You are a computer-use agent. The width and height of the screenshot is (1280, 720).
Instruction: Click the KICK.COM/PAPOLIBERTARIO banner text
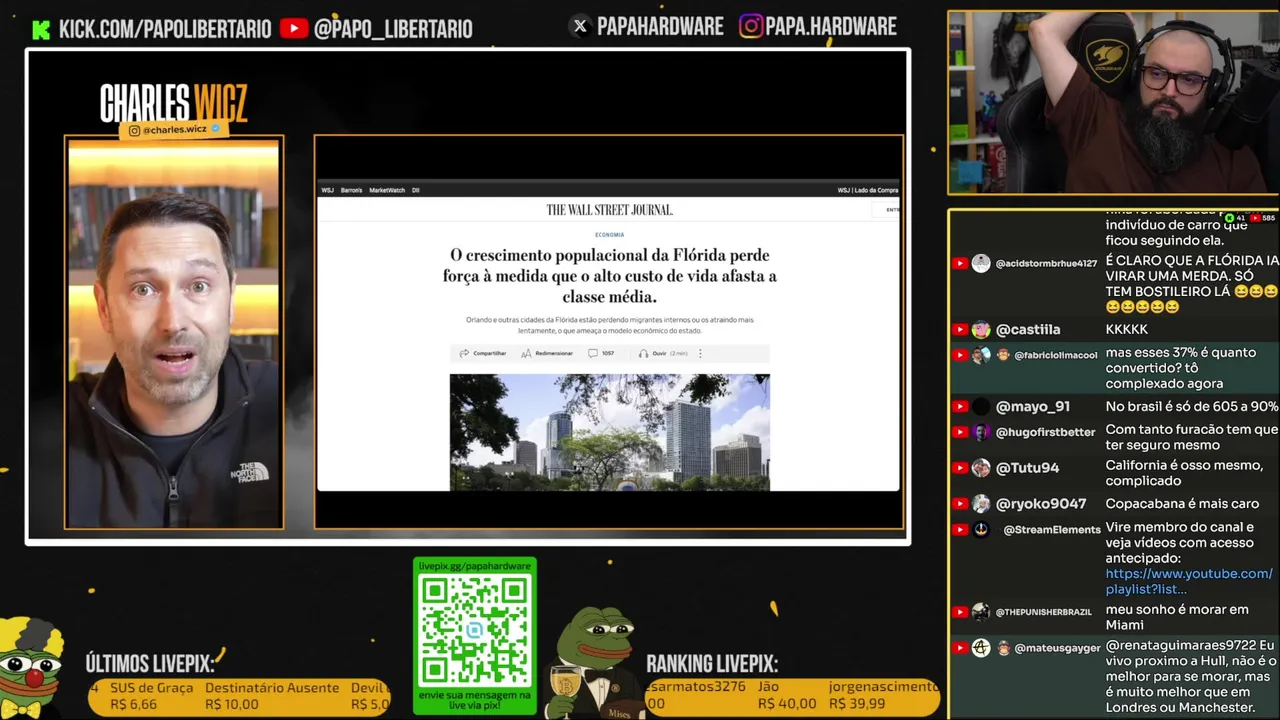pyautogui.click(x=165, y=29)
